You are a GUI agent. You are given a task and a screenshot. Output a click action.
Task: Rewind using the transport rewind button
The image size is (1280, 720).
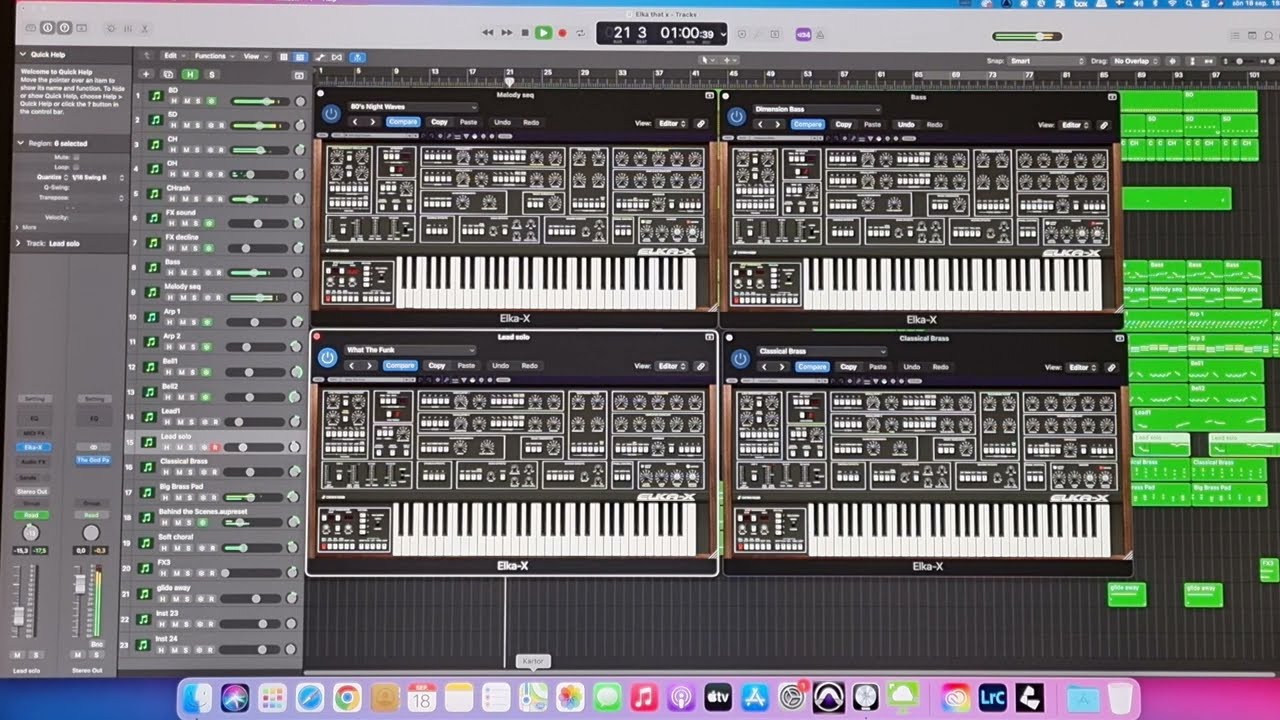[488, 33]
